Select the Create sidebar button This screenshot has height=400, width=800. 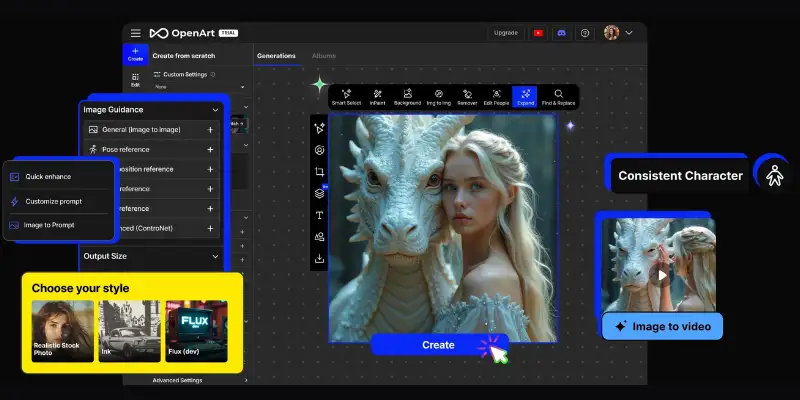135,55
